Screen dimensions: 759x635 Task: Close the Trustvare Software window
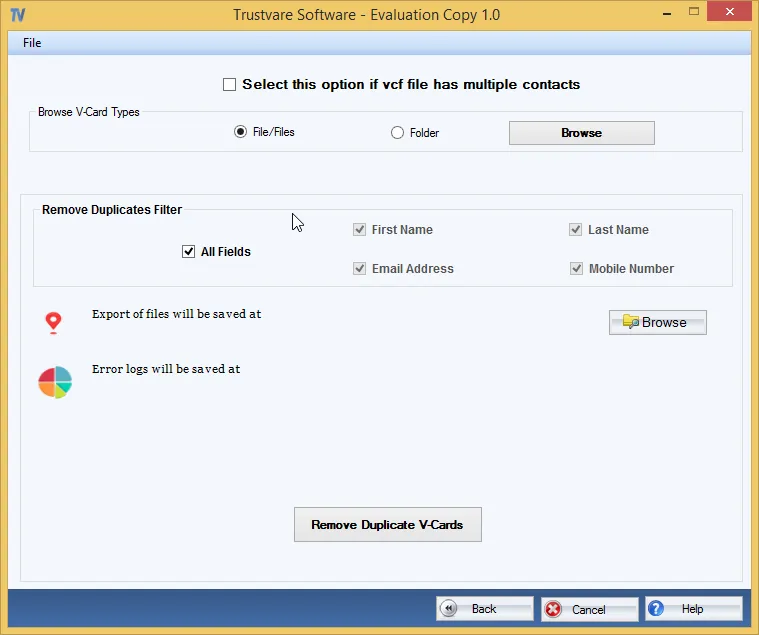point(729,12)
